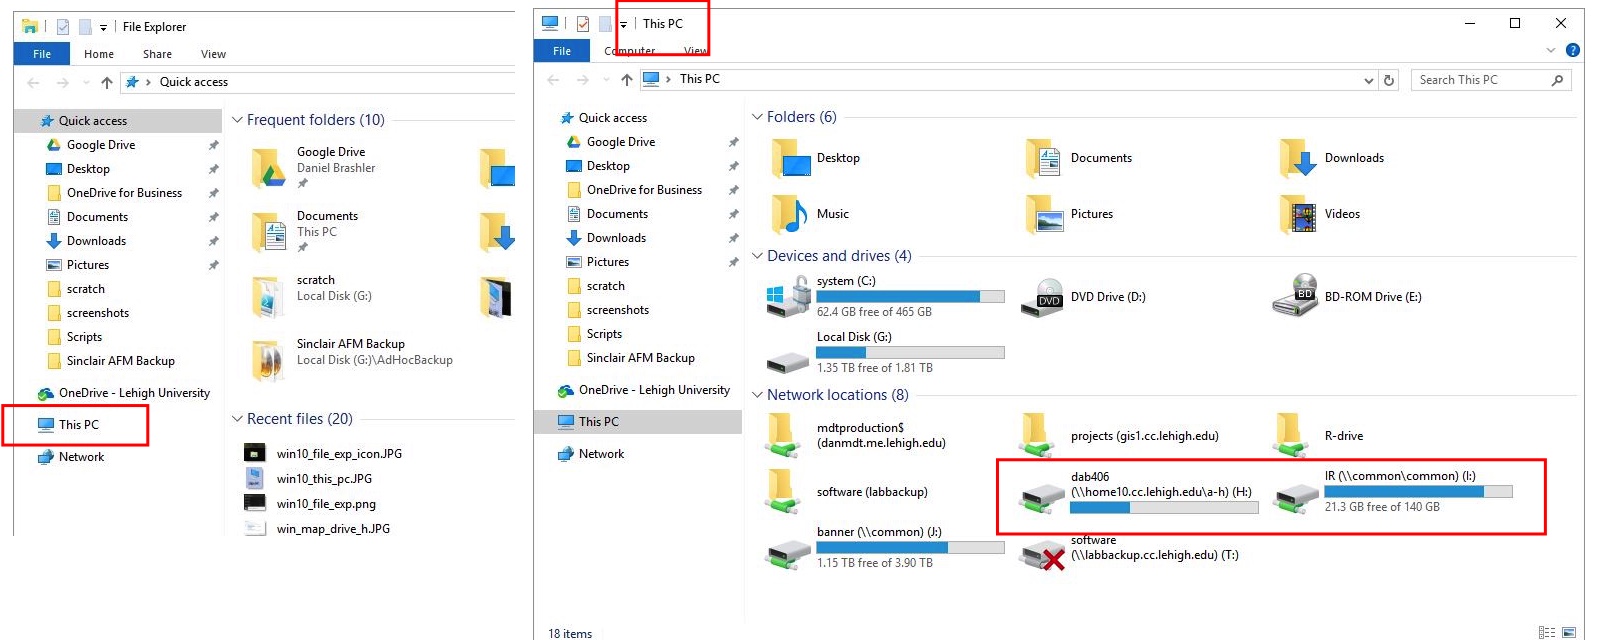Open software (labbackup) network folder icon
1600x640 pixels.
click(x=782, y=492)
